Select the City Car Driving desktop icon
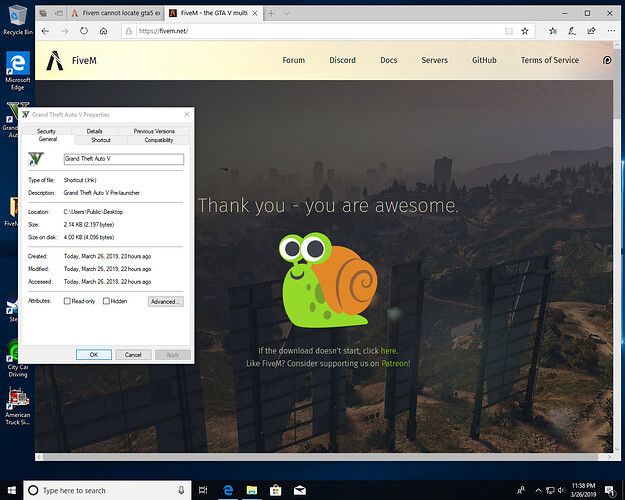The height and width of the screenshot is (500, 625). tap(18, 358)
